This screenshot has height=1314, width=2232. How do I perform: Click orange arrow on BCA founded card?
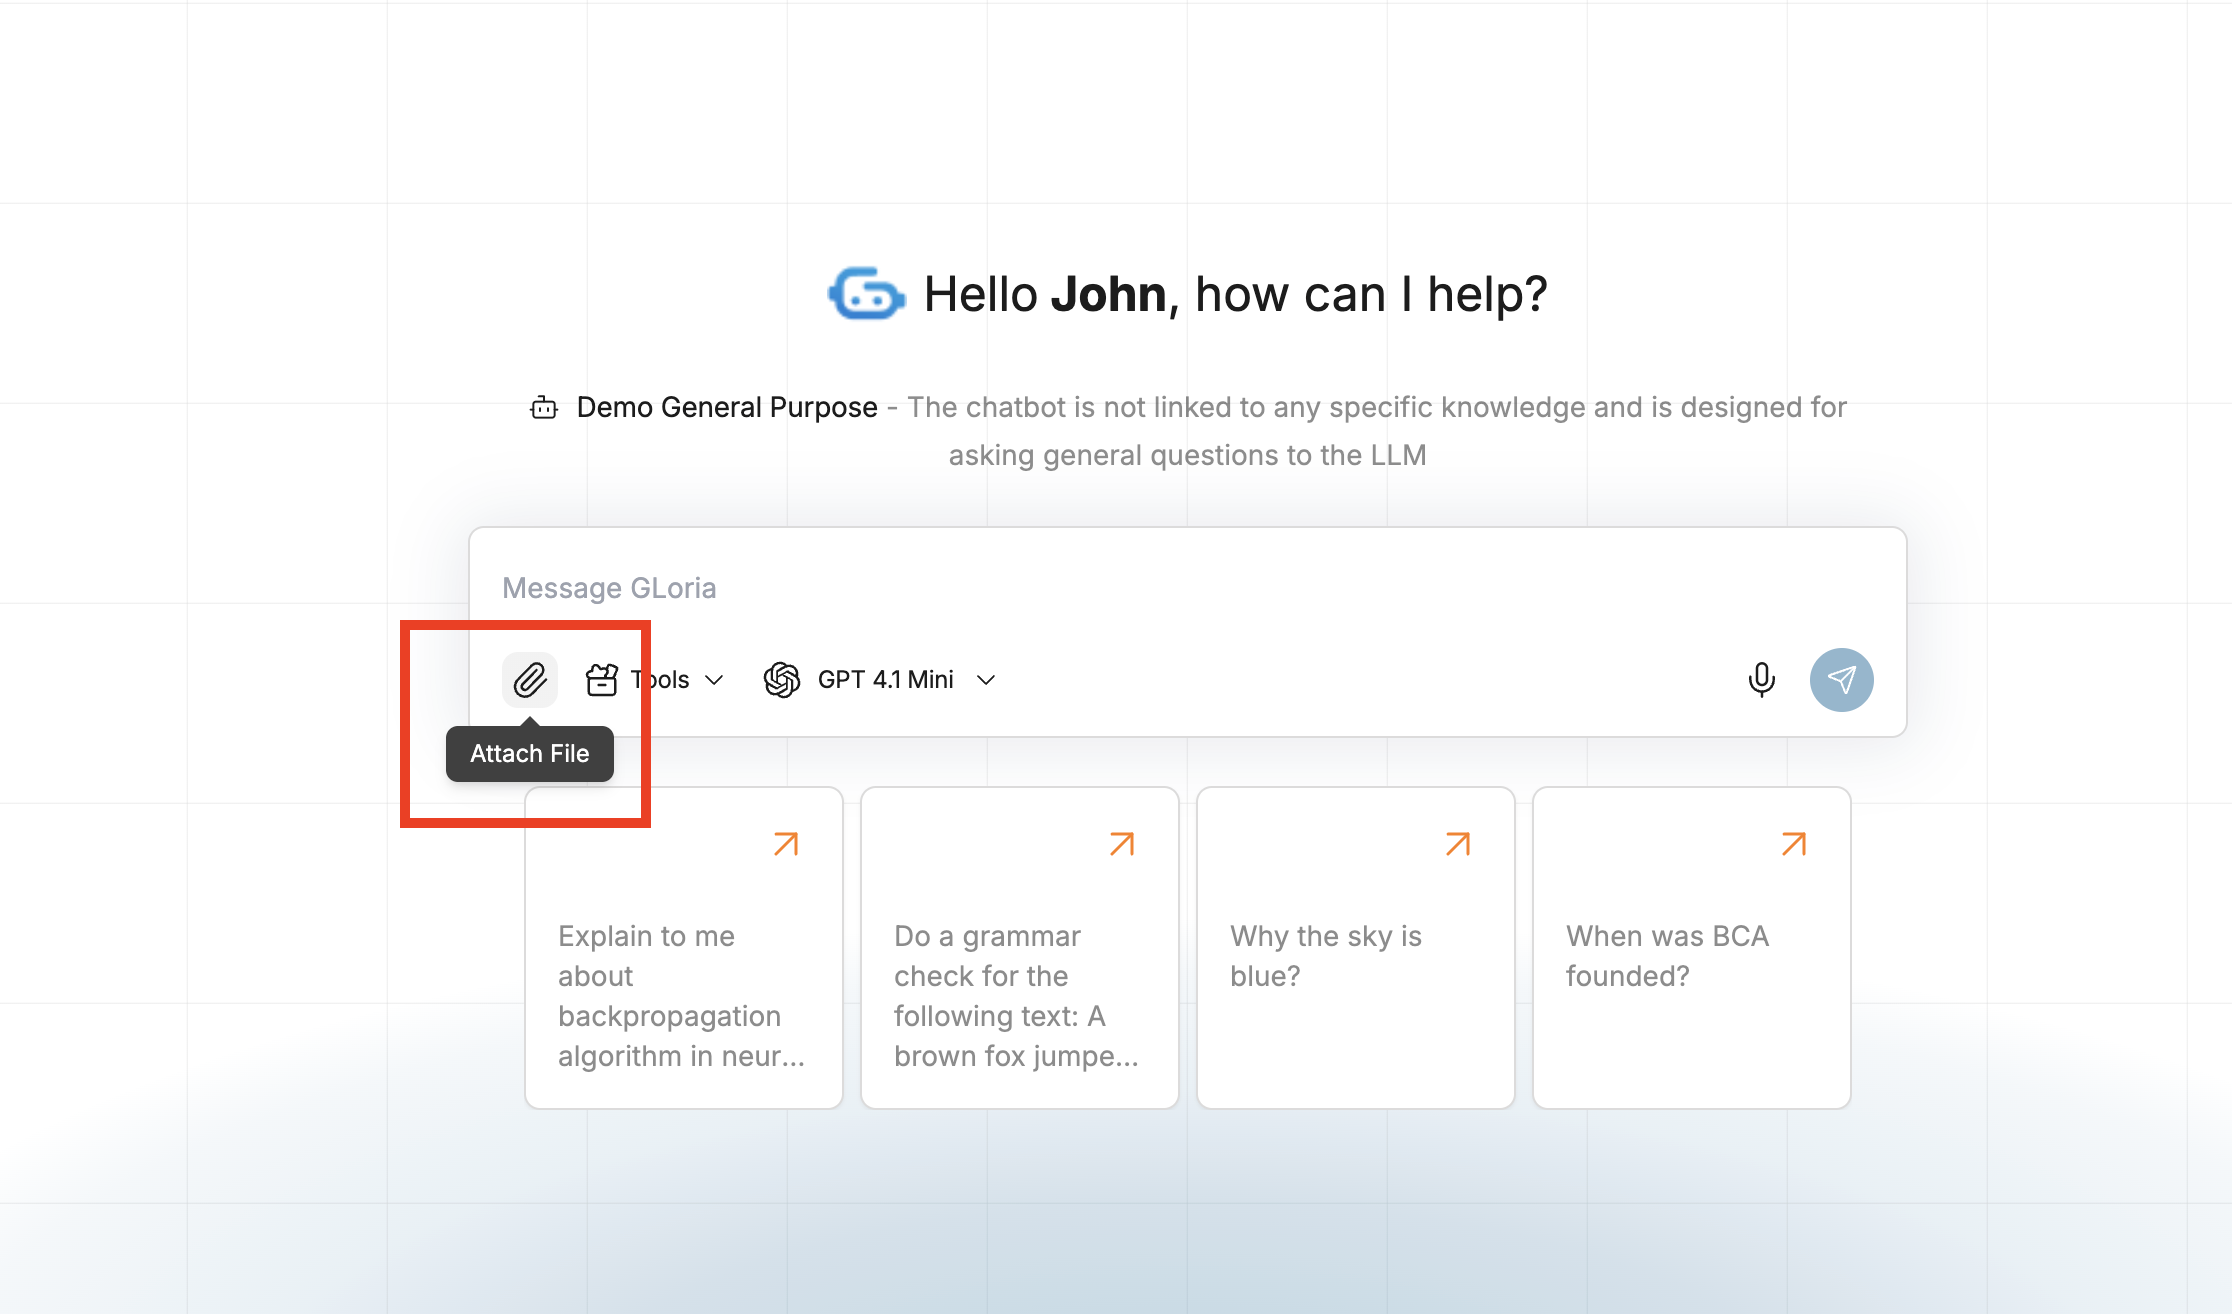coord(1794,844)
